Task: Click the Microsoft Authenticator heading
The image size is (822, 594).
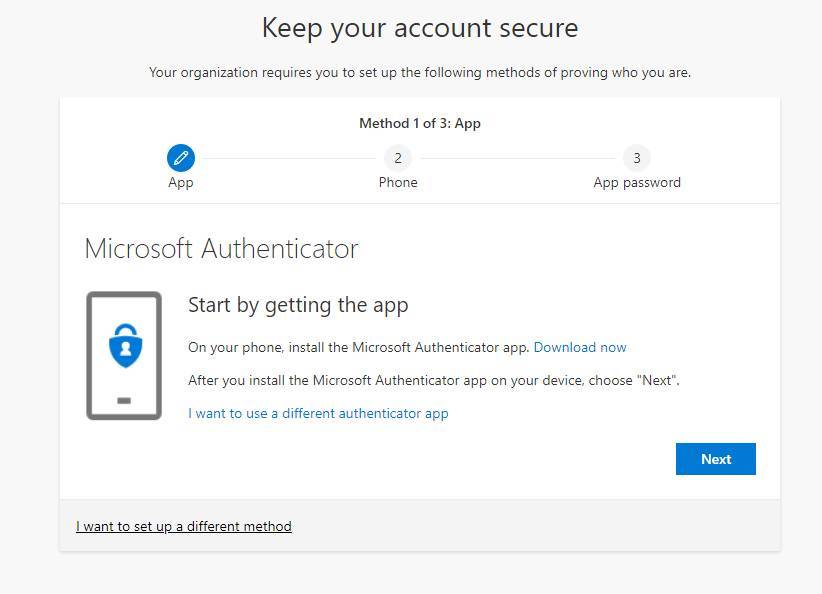Action: tap(221, 249)
